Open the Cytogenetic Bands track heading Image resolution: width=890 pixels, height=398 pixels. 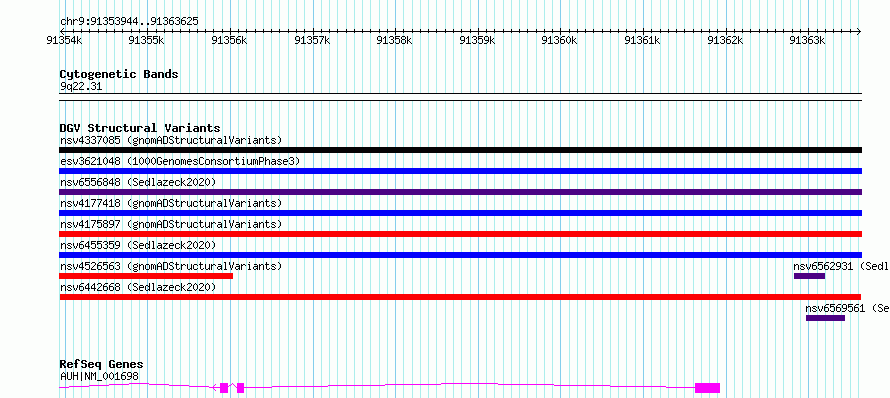[119, 74]
